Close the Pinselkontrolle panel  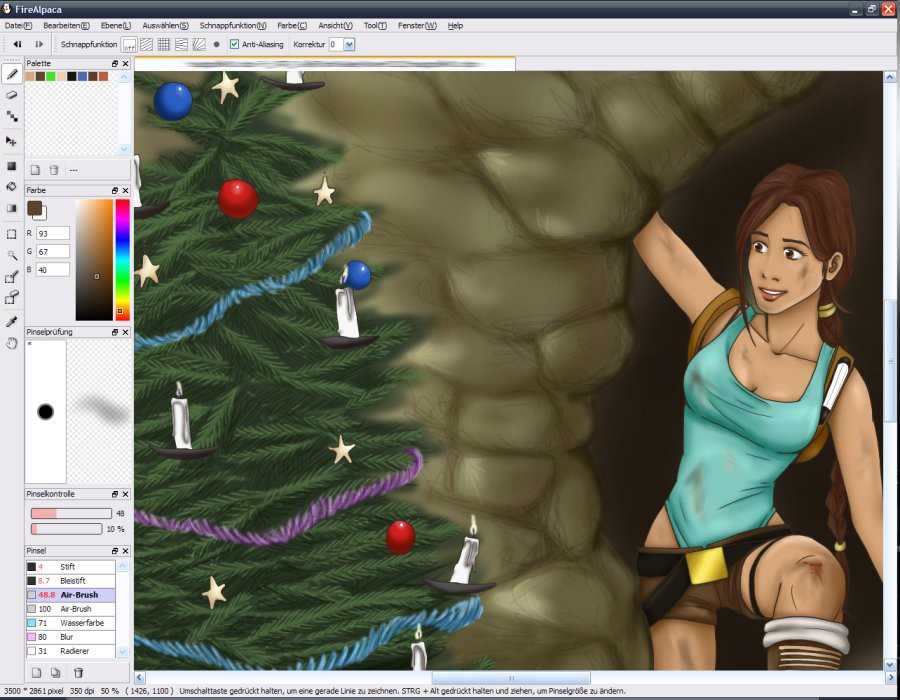click(x=126, y=494)
